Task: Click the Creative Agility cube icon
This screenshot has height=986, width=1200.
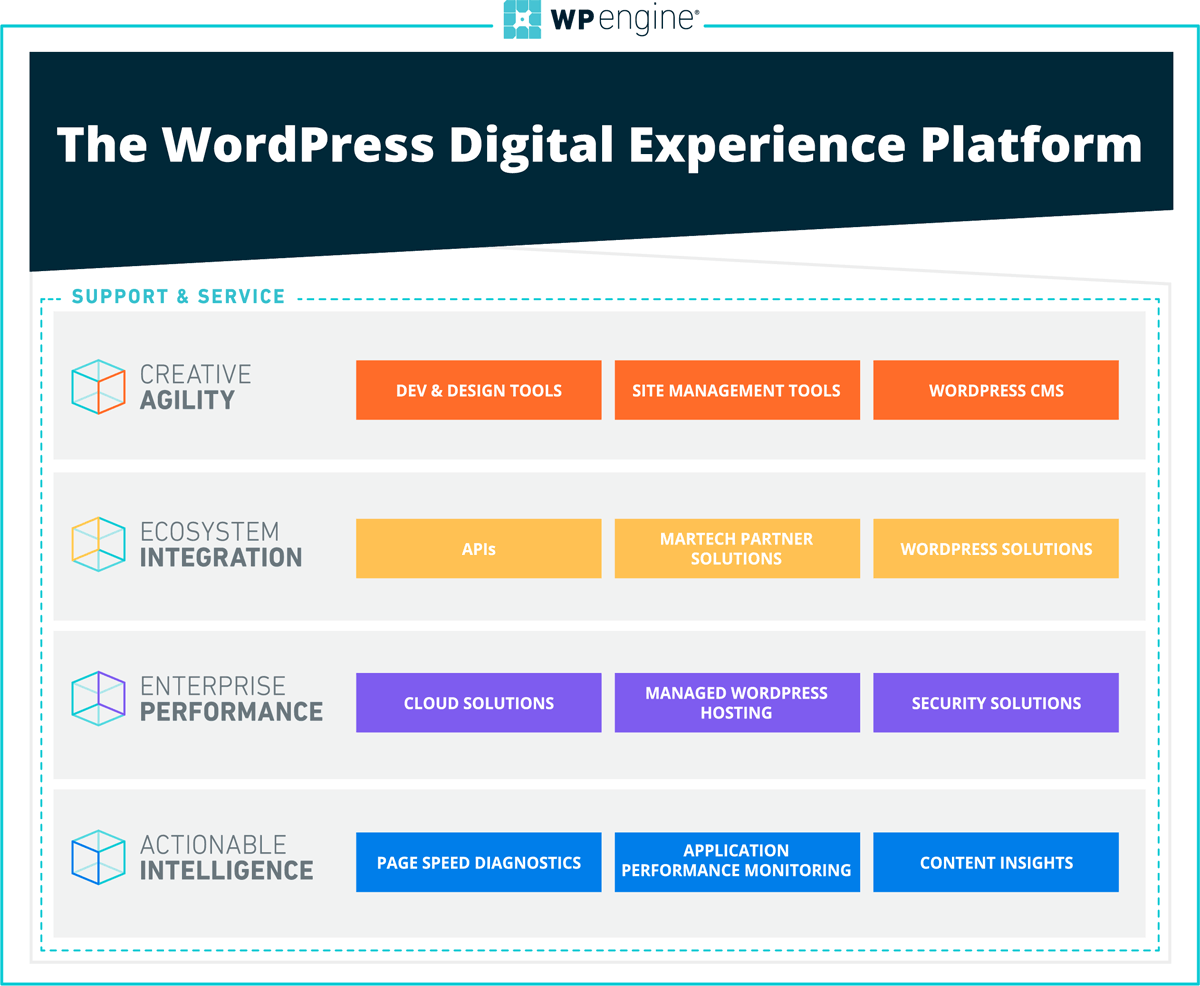Action: (98, 387)
